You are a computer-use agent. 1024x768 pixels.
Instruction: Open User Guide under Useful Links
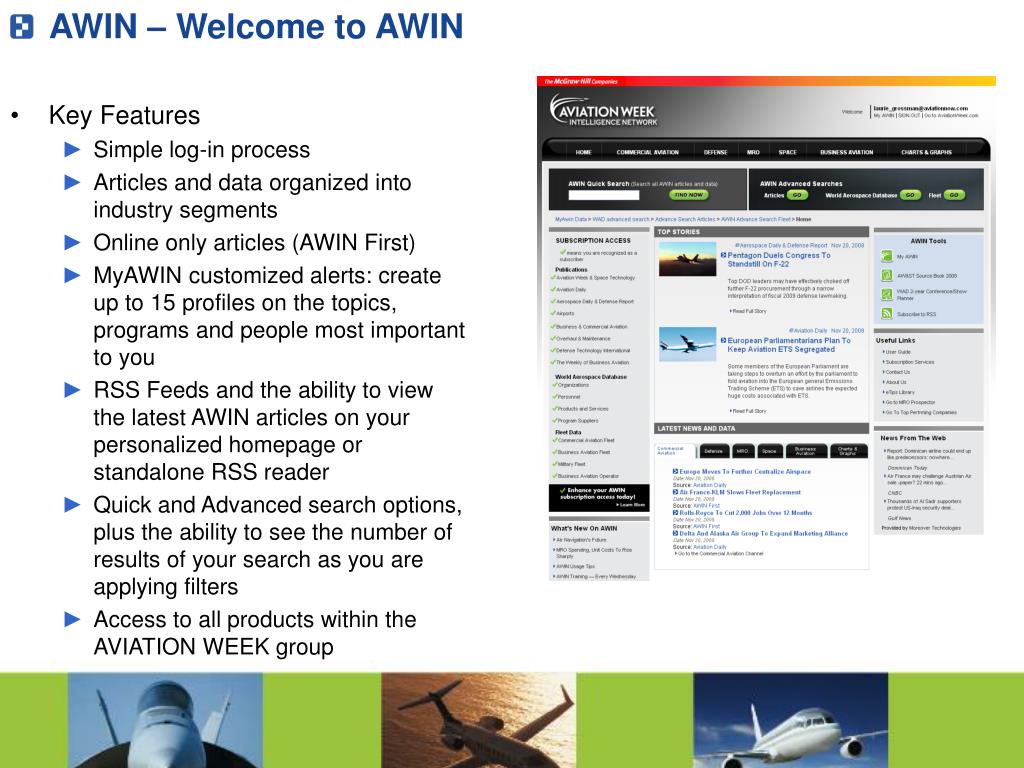897,351
